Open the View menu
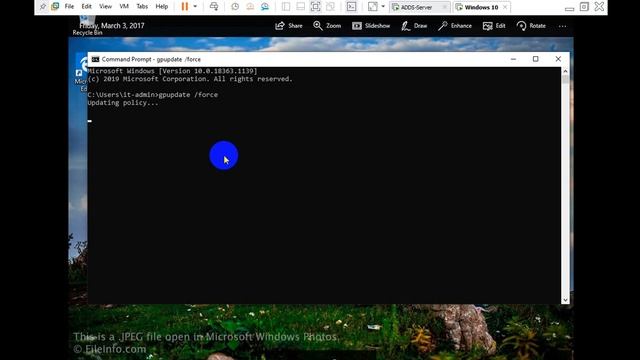640x360 pixels. click(x=105, y=7)
